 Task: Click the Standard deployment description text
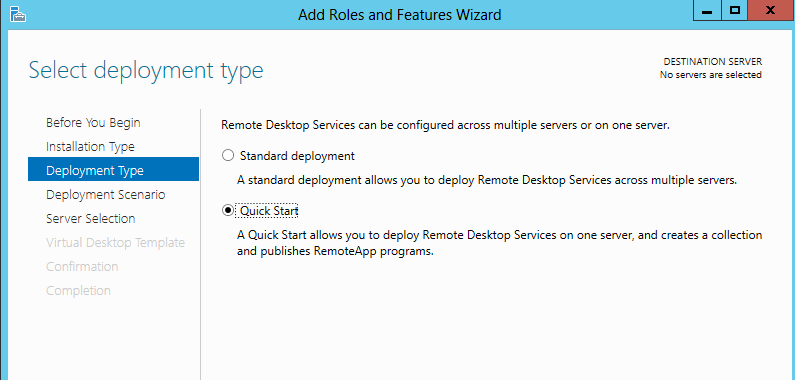(487, 180)
